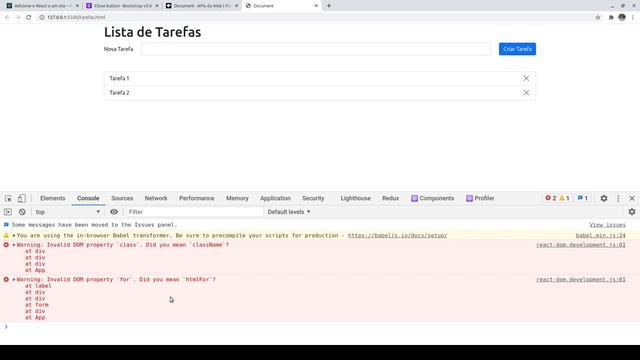Close the Bootstrap Close button browser tab

point(157,6)
